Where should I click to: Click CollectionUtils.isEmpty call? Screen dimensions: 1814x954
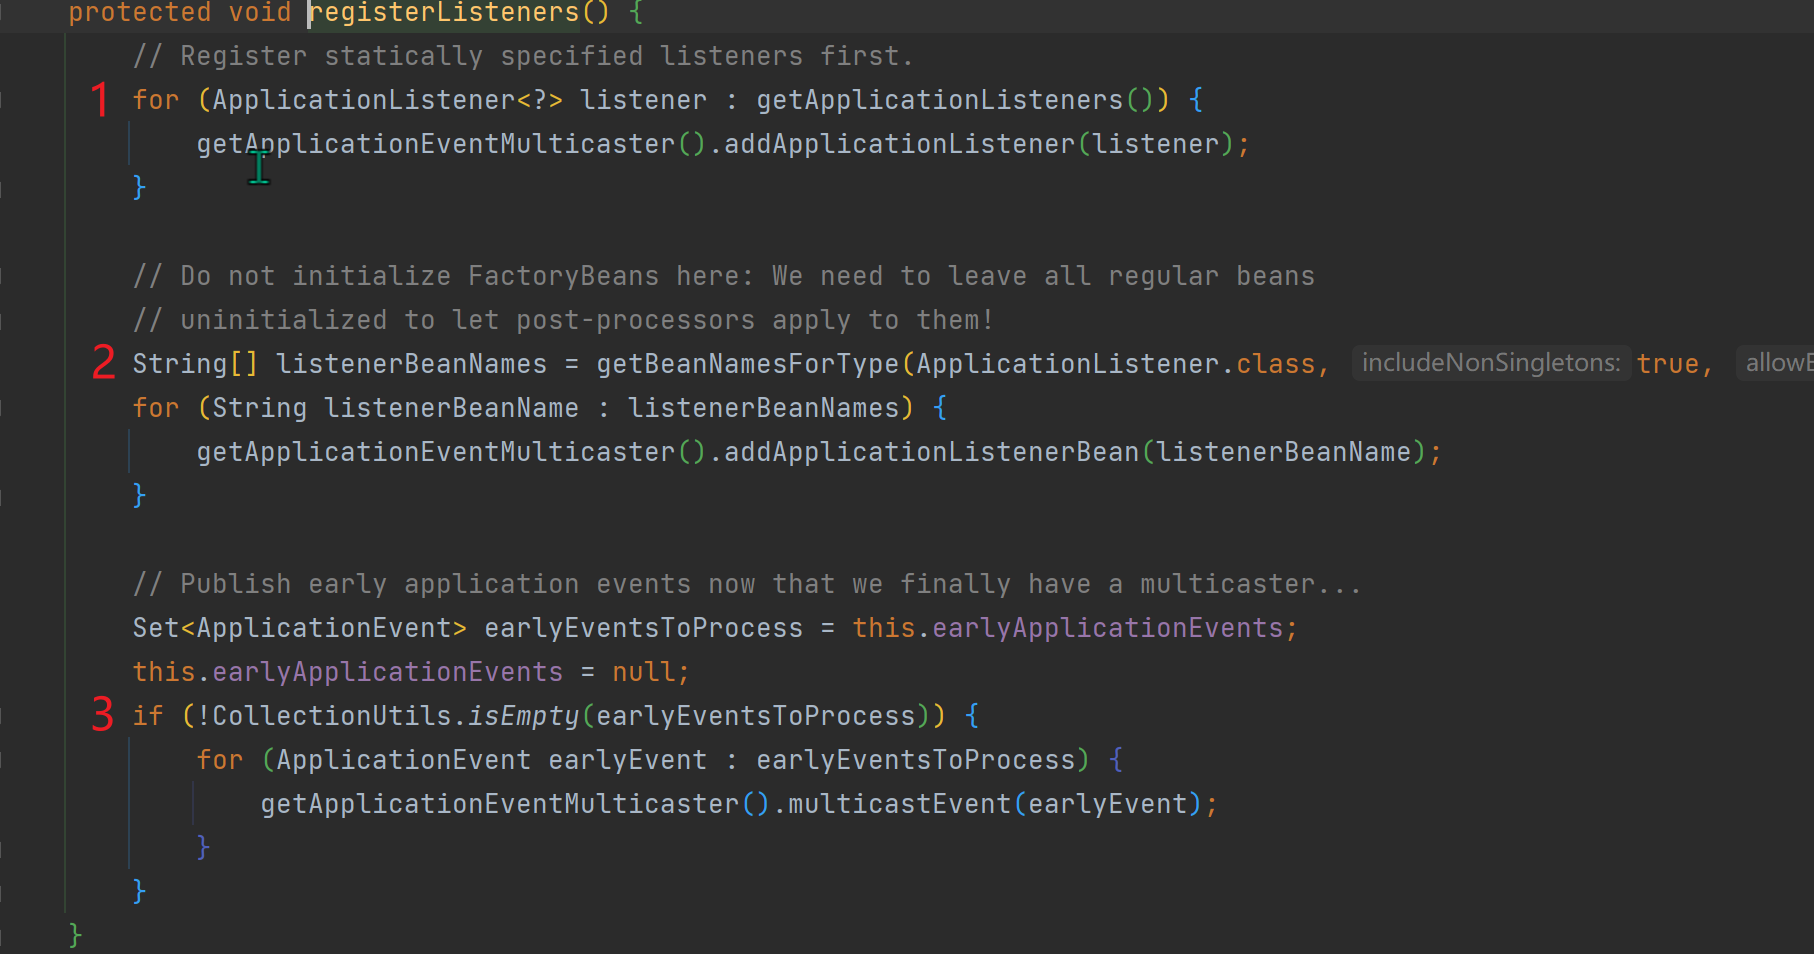(x=396, y=716)
